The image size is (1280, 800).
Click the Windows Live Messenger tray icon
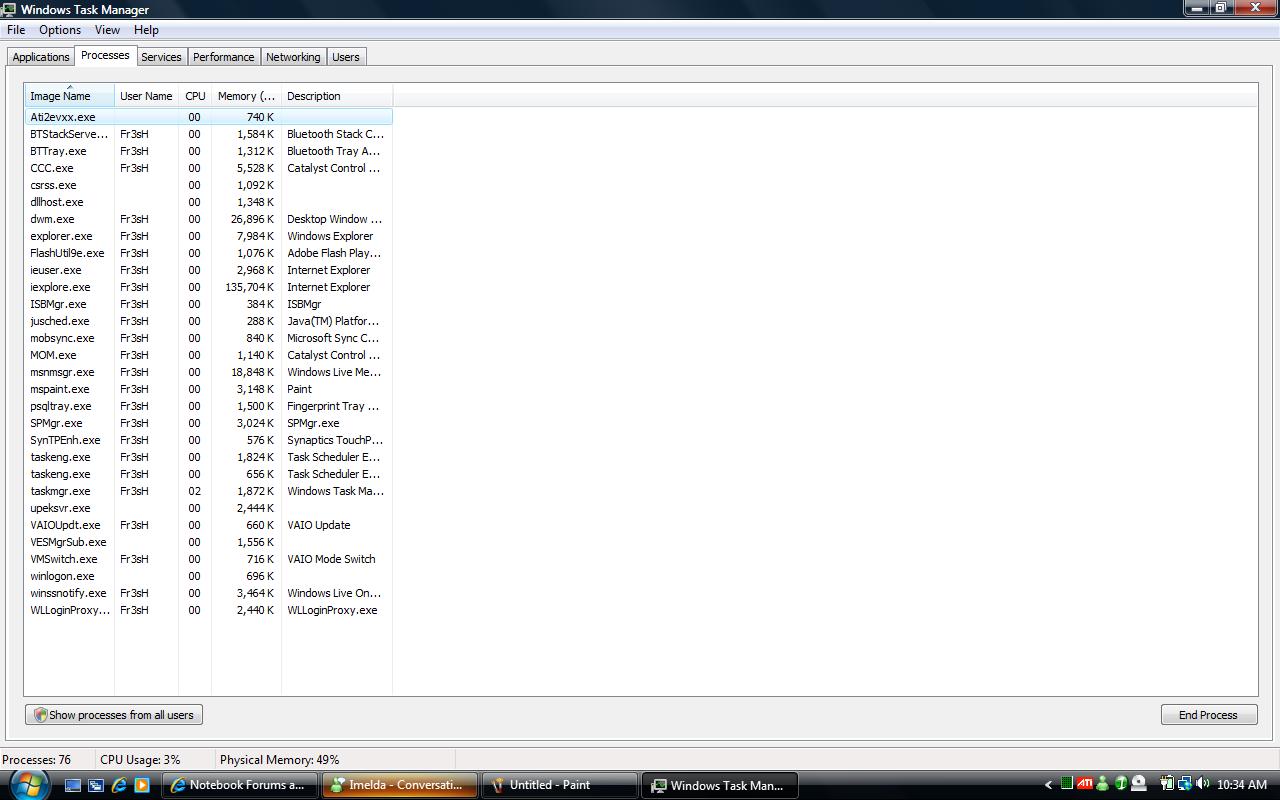1103,784
